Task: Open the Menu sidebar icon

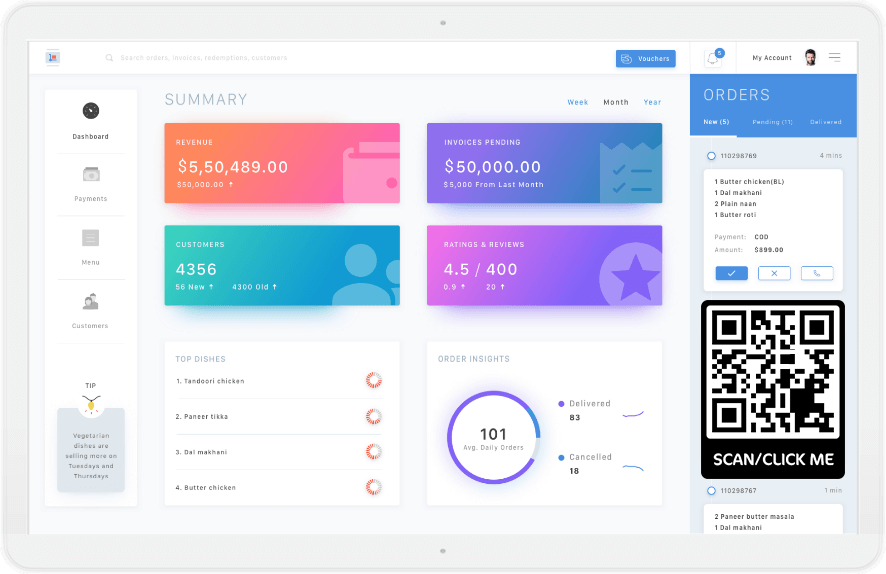Action: tap(90, 238)
